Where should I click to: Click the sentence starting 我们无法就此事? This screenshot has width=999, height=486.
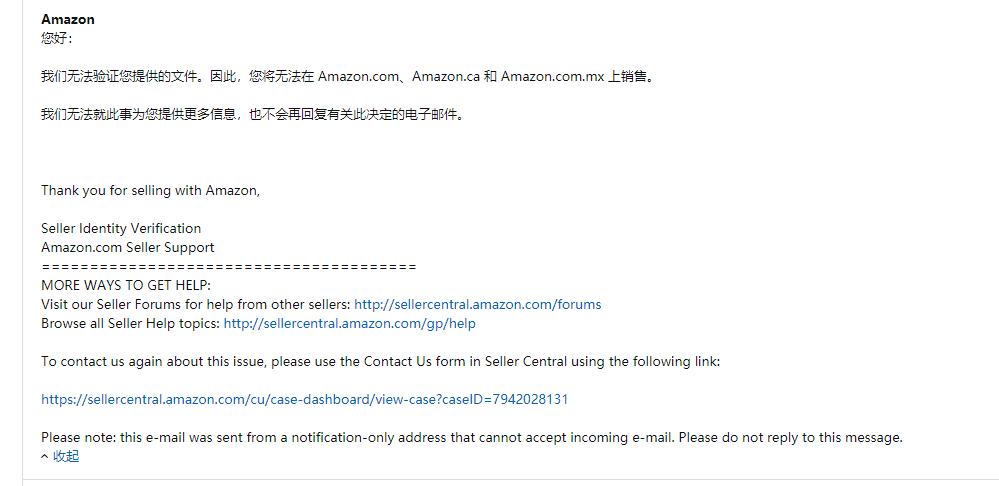(251, 115)
